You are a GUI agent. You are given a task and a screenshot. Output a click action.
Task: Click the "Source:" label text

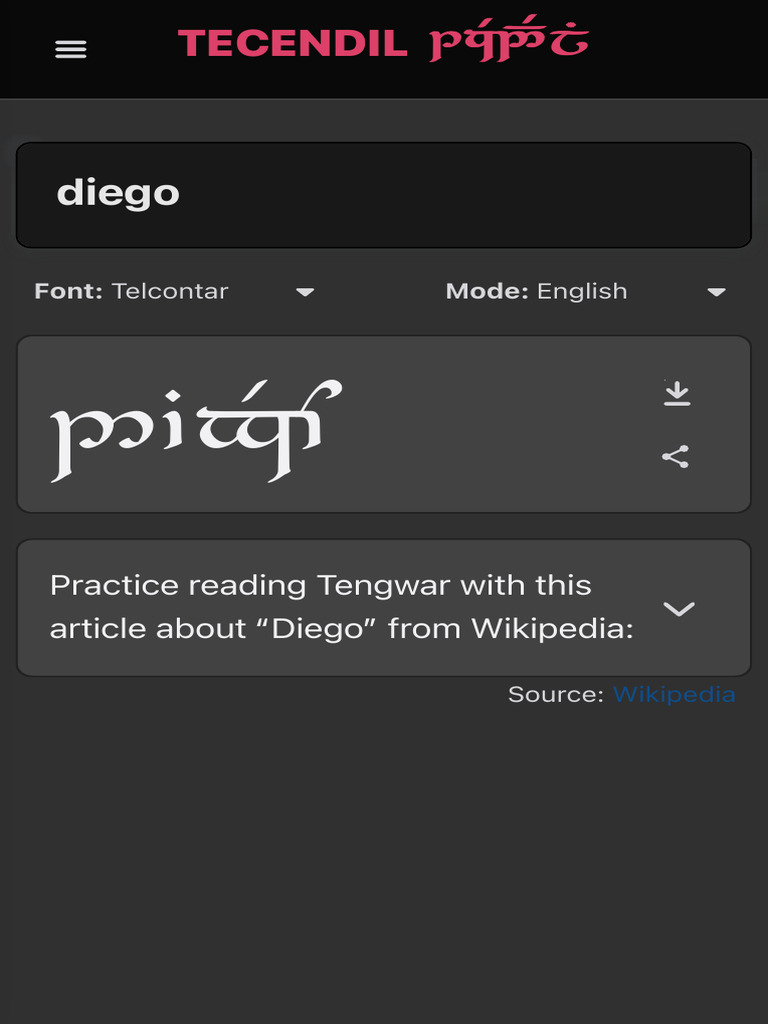click(555, 694)
